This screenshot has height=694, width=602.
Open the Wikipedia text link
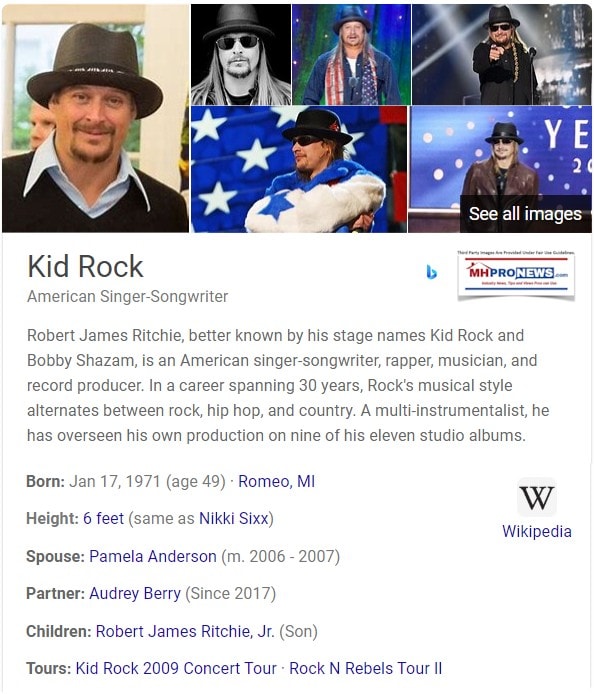[x=536, y=531]
